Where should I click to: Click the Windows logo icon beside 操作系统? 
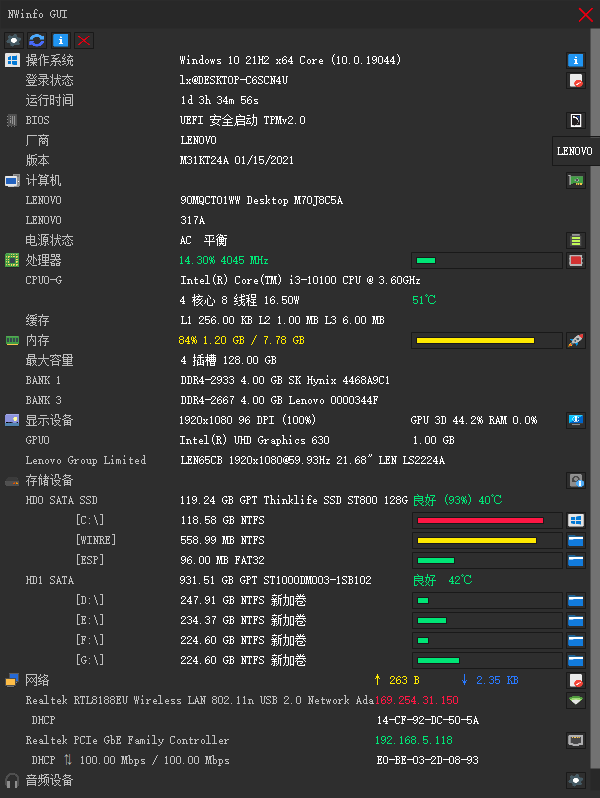12,60
